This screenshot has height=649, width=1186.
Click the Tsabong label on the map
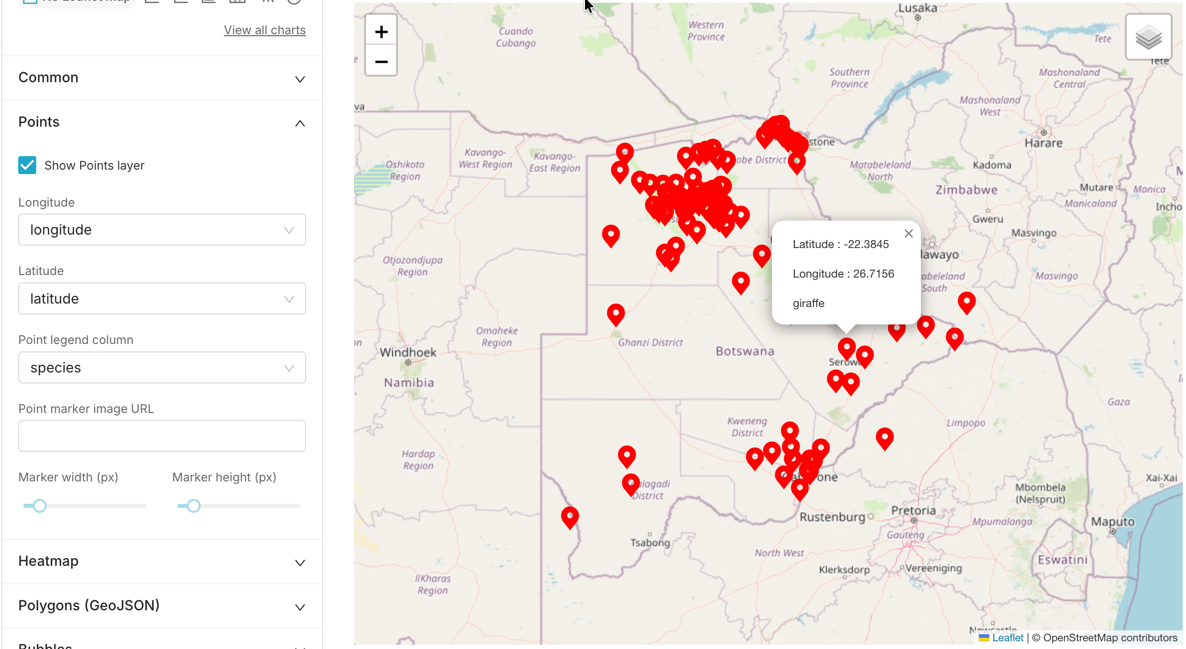[650, 542]
